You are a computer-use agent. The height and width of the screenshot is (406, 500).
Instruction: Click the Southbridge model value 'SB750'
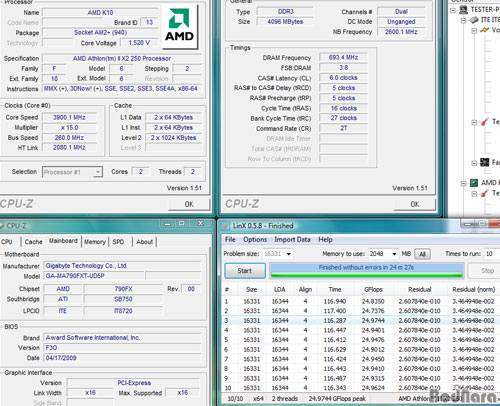(123, 299)
